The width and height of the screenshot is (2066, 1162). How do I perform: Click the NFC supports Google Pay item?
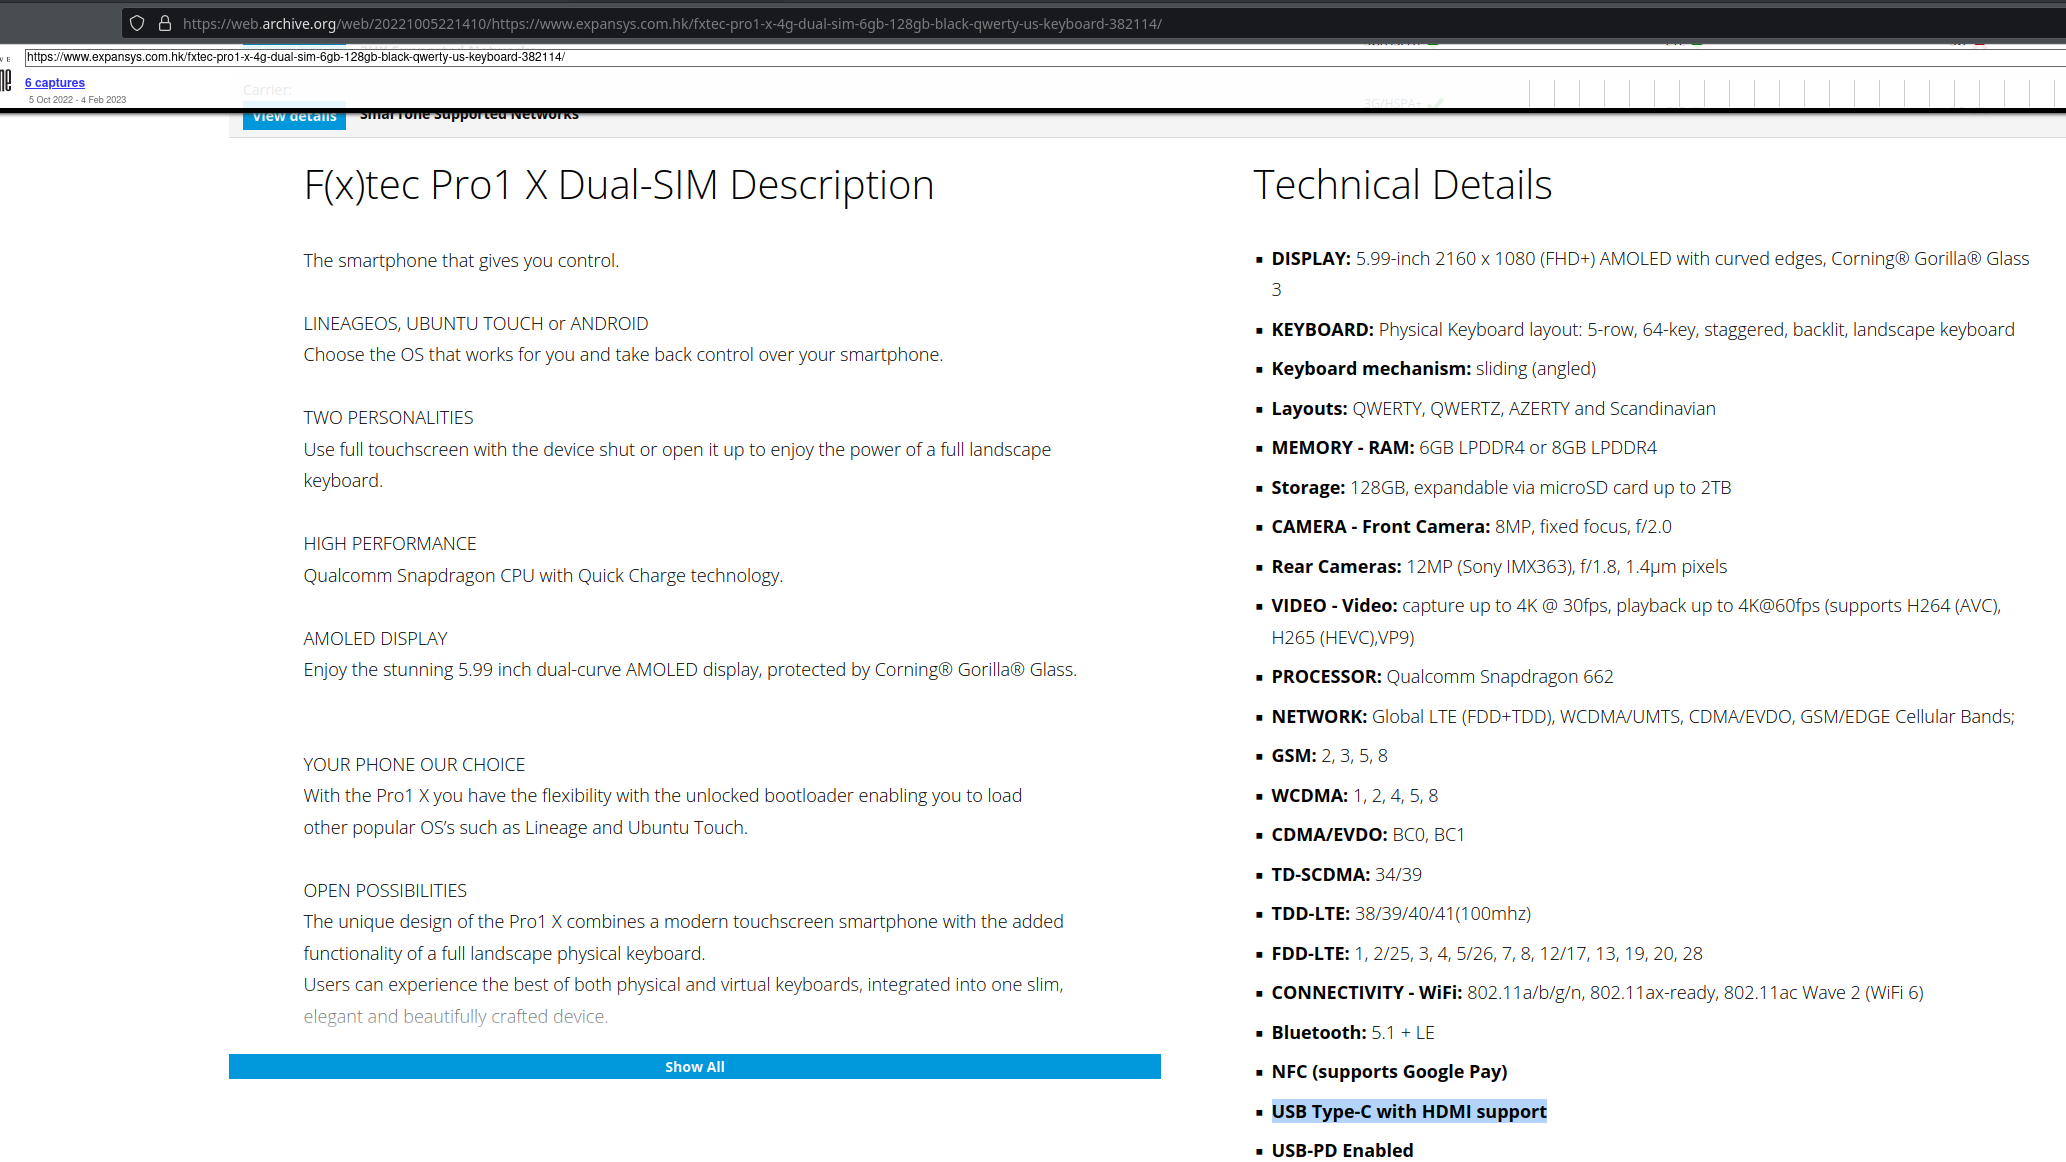point(1388,1072)
